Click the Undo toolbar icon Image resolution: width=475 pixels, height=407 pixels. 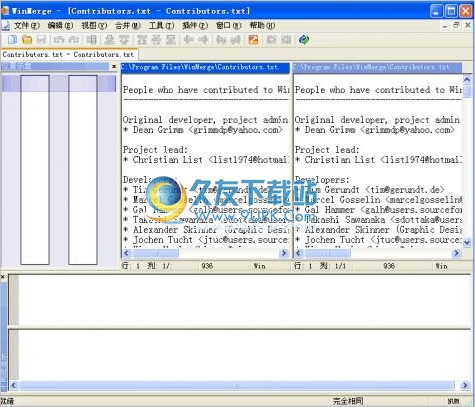(x=59, y=40)
